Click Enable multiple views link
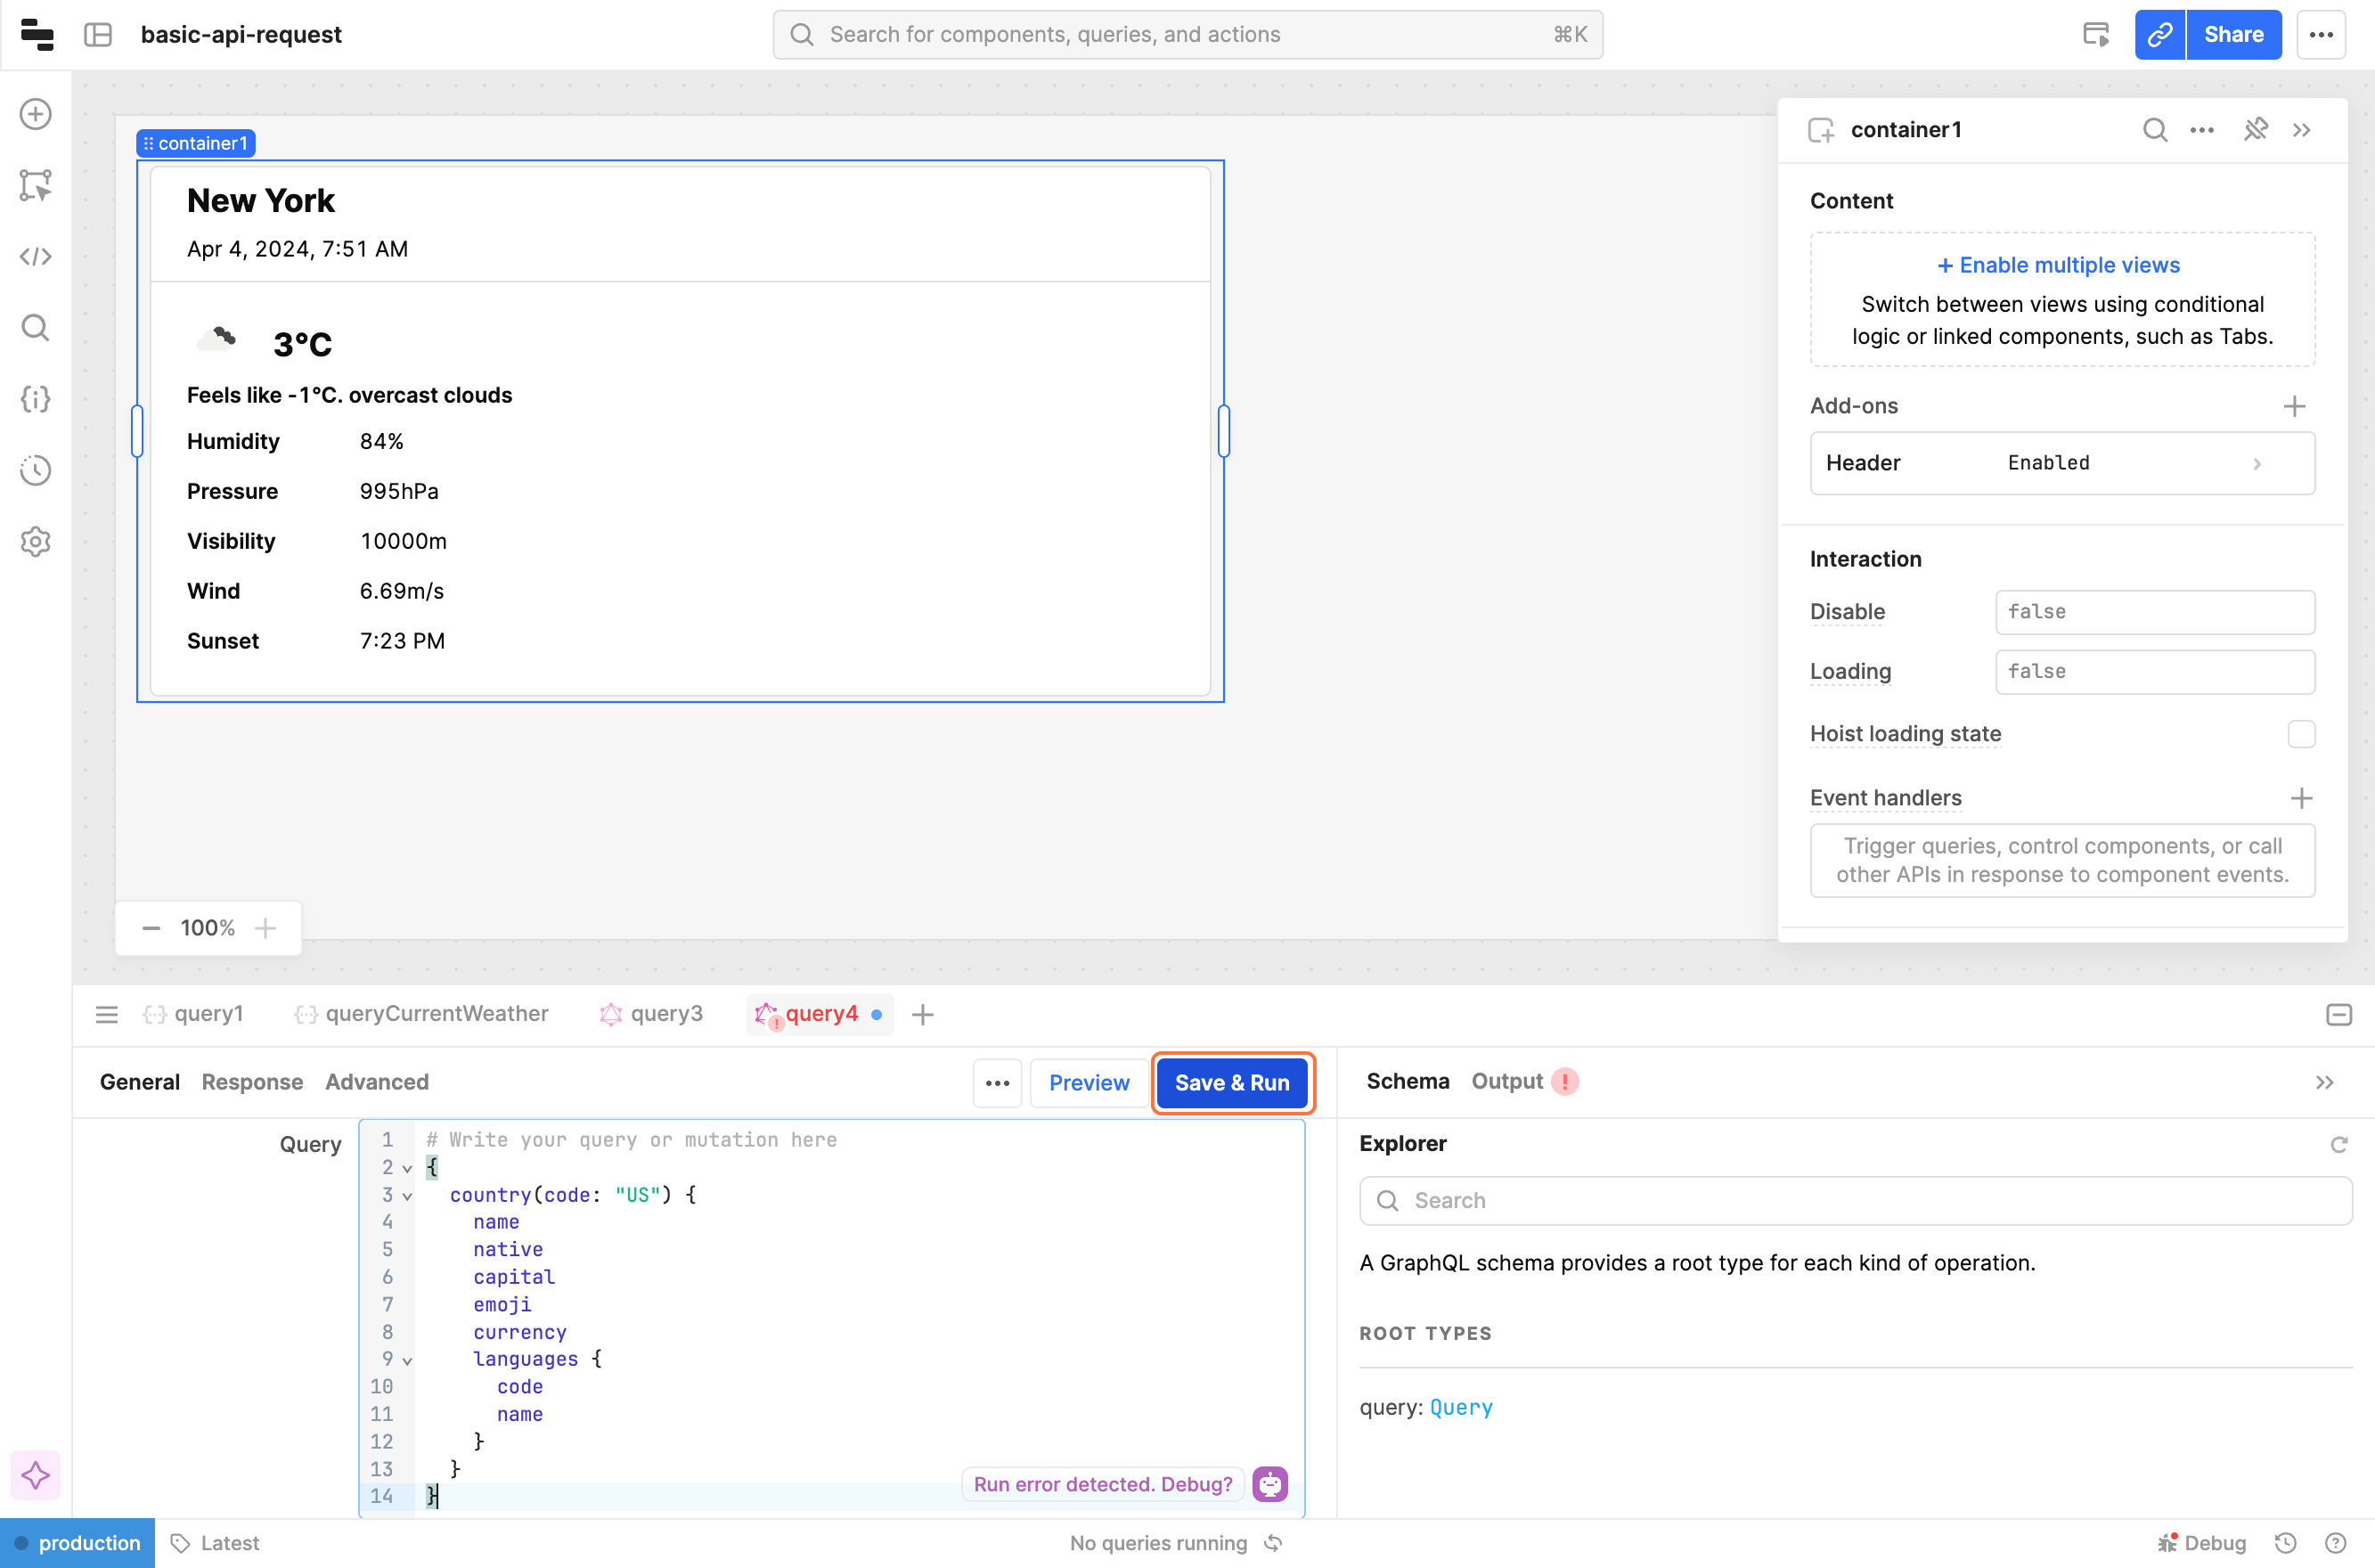The width and height of the screenshot is (2375, 1568). (x=2058, y=265)
